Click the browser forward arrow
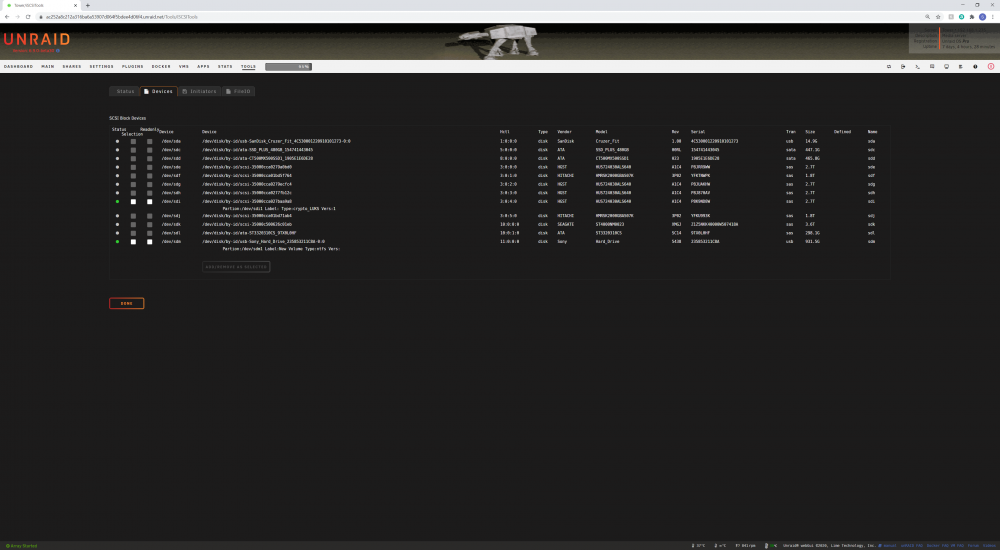1000x550 pixels. point(17,17)
